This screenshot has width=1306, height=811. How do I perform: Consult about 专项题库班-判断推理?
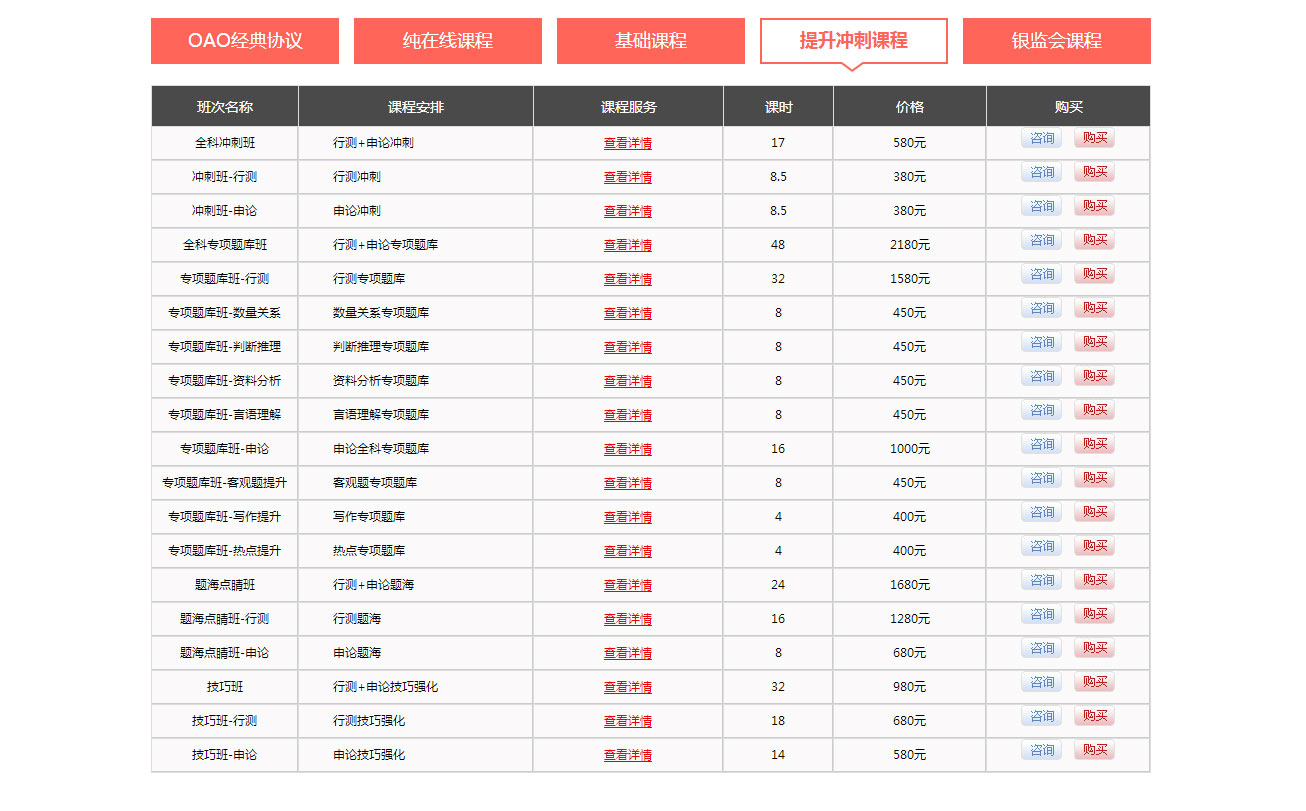tap(1042, 342)
